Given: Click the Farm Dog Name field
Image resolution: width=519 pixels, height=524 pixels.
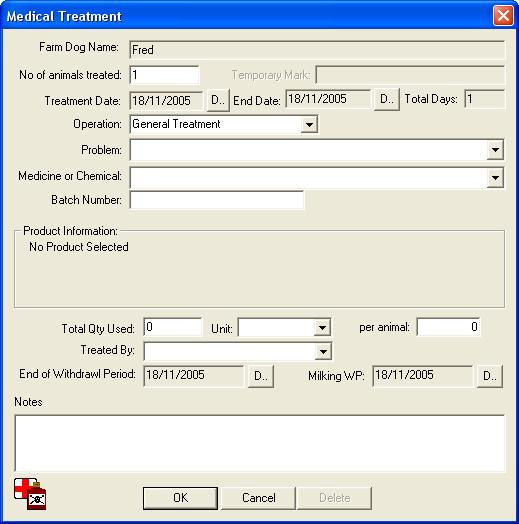Looking at the screenshot, I should click(317, 50).
